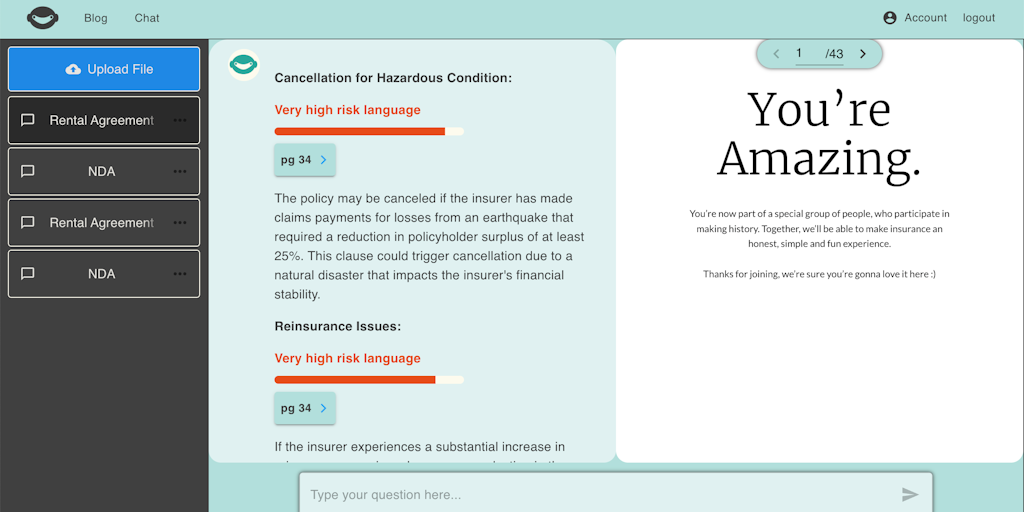Click the Hazardous Condition risk level bar
This screenshot has height=512, width=1024.
click(x=368, y=131)
